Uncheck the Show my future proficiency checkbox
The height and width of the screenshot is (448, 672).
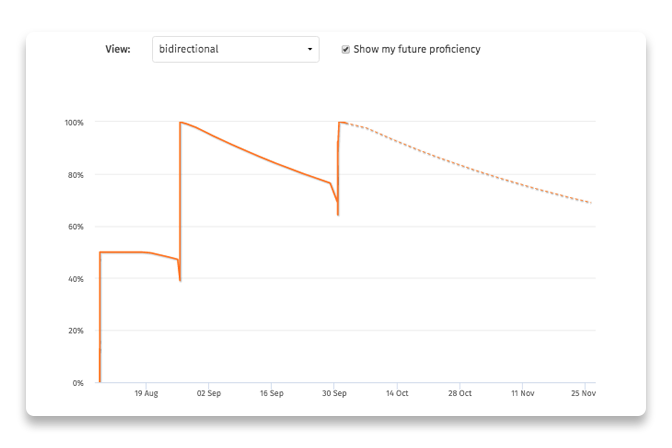(345, 49)
